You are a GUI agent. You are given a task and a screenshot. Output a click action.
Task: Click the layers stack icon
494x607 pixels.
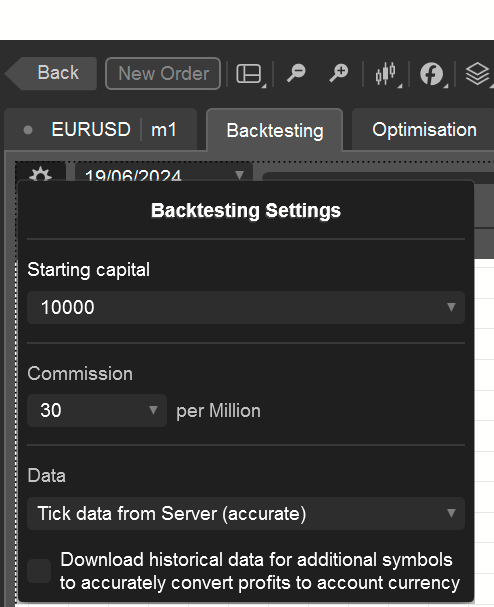point(477,74)
